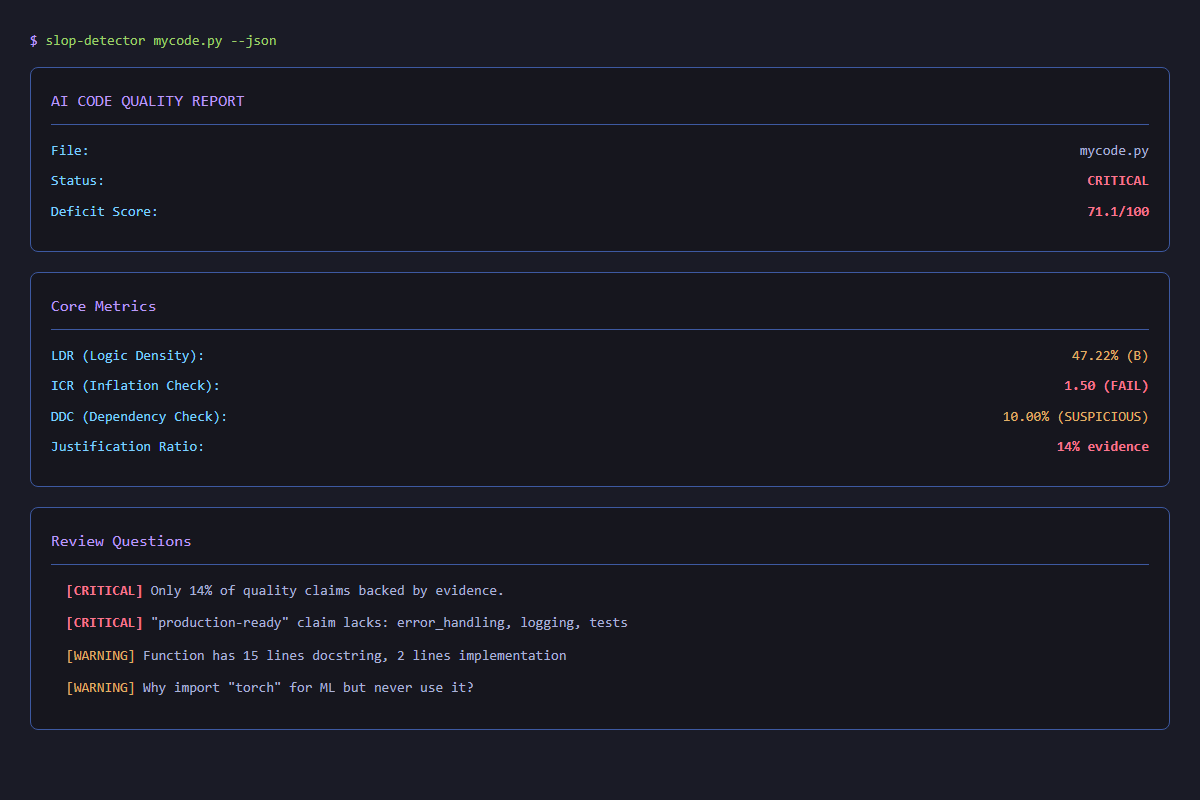Viewport: 1200px width, 800px height.
Task: Select the 10.00% (SUSPICIOUS) dependency value
Action: tap(1075, 416)
